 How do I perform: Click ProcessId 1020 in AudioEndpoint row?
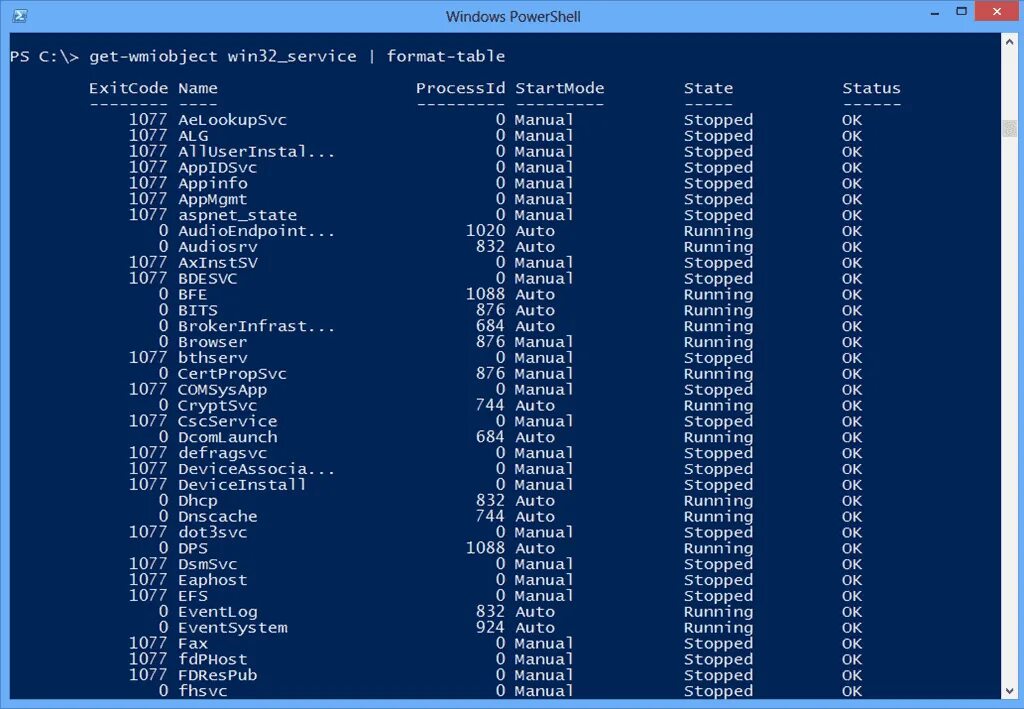click(485, 230)
